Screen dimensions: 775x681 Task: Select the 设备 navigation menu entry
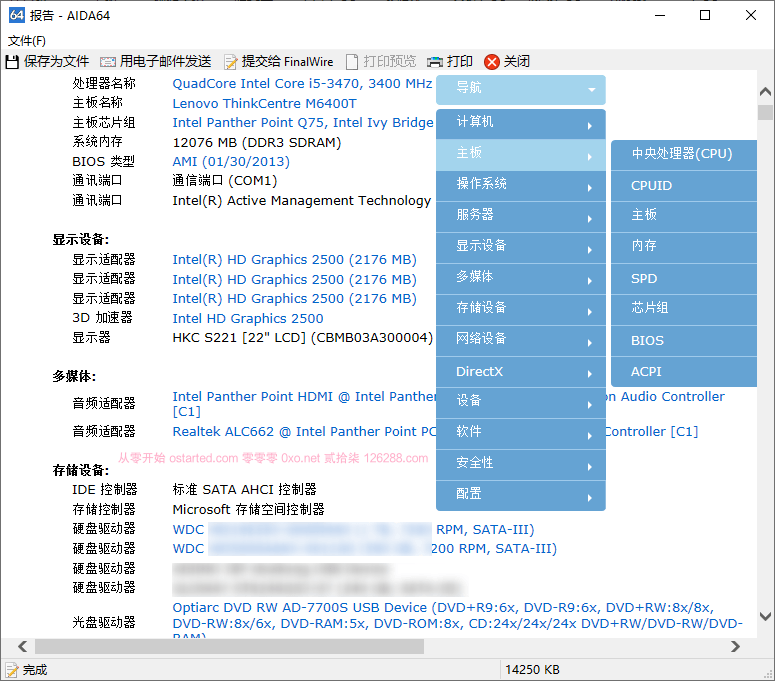click(521, 403)
